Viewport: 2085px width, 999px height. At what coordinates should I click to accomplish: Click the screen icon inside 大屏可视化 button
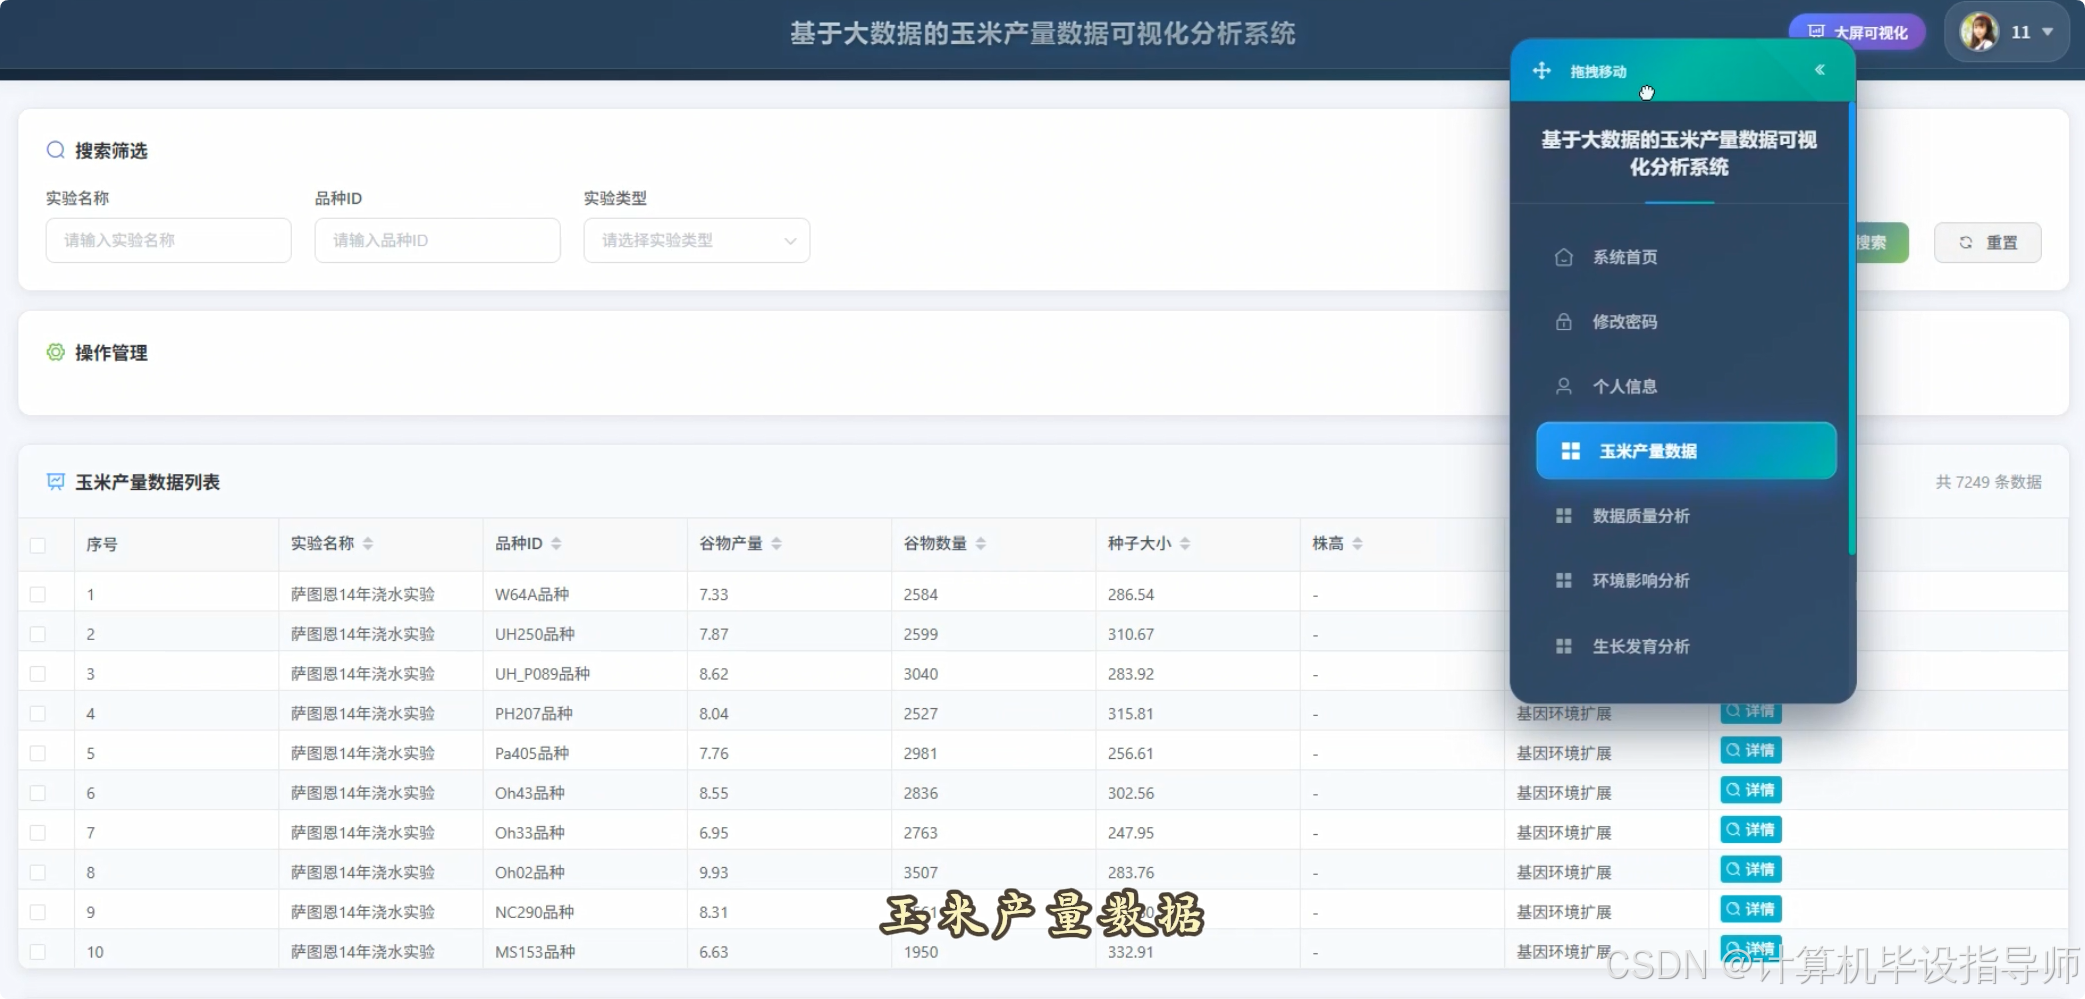click(x=1817, y=30)
